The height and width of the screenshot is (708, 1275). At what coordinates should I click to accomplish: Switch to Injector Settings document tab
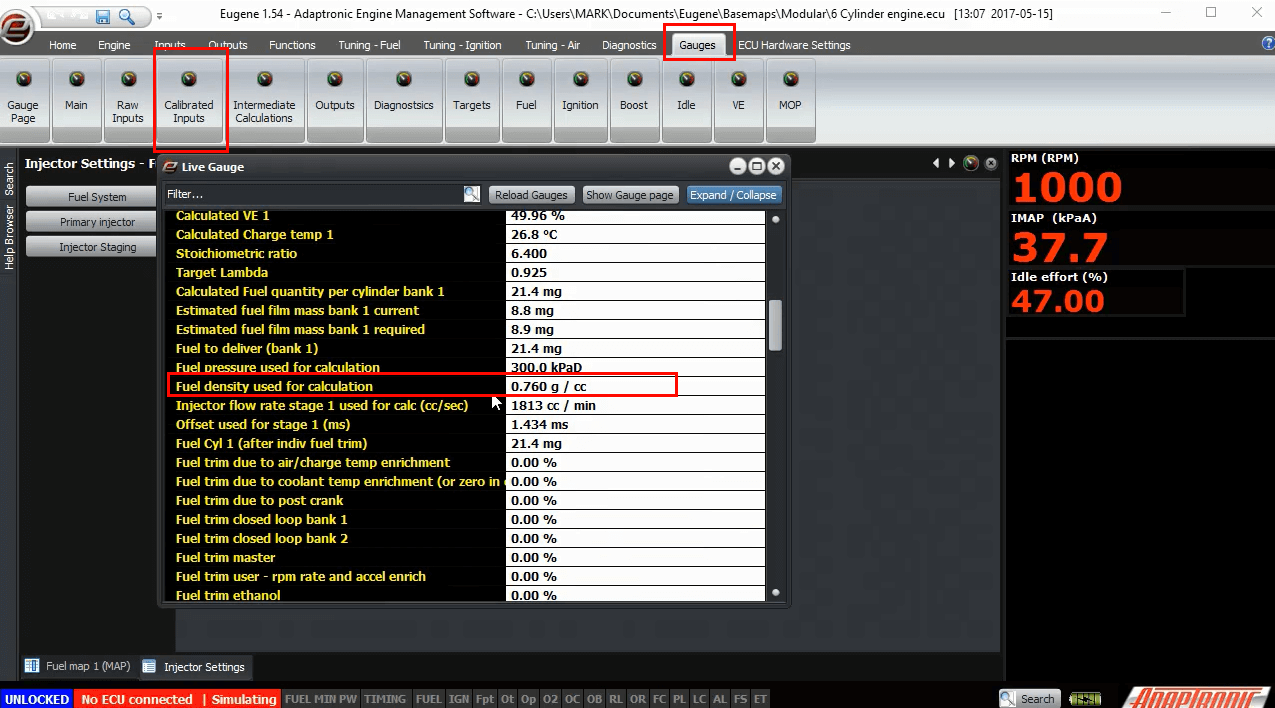click(194, 666)
